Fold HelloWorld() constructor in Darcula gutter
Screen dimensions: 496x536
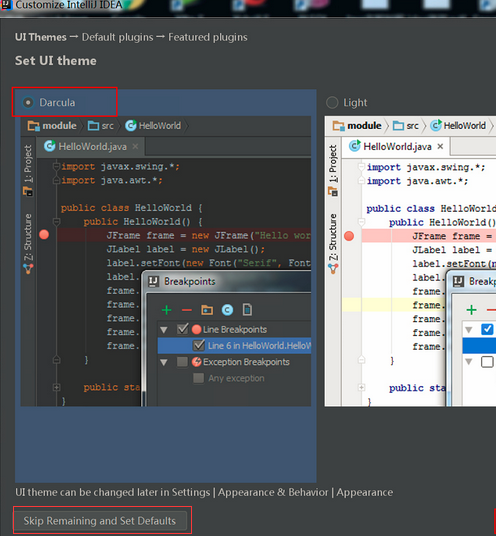click(x=56, y=222)
